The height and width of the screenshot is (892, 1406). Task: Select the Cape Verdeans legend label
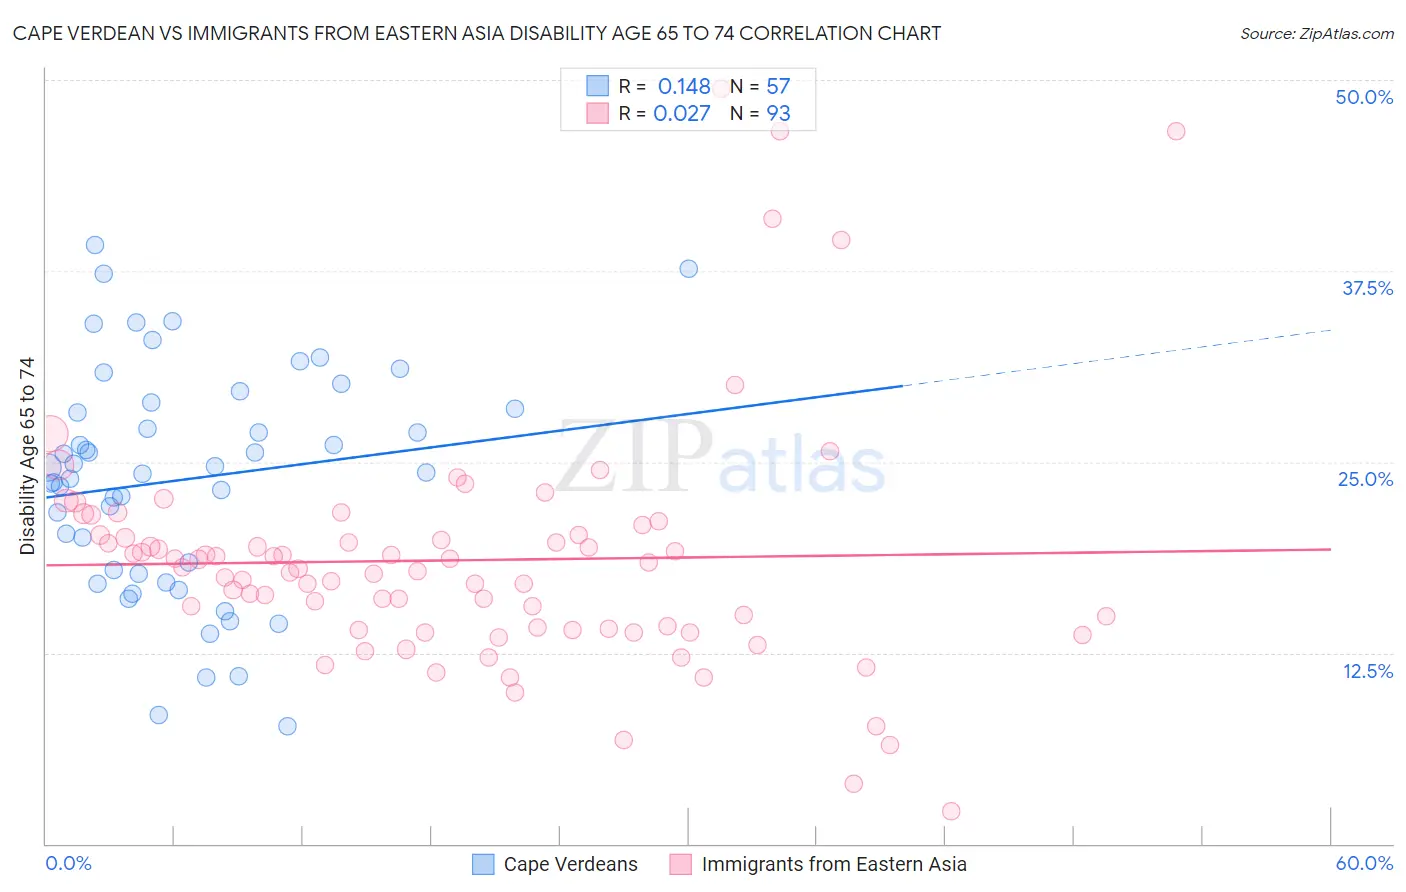click(x=570, y=864)
